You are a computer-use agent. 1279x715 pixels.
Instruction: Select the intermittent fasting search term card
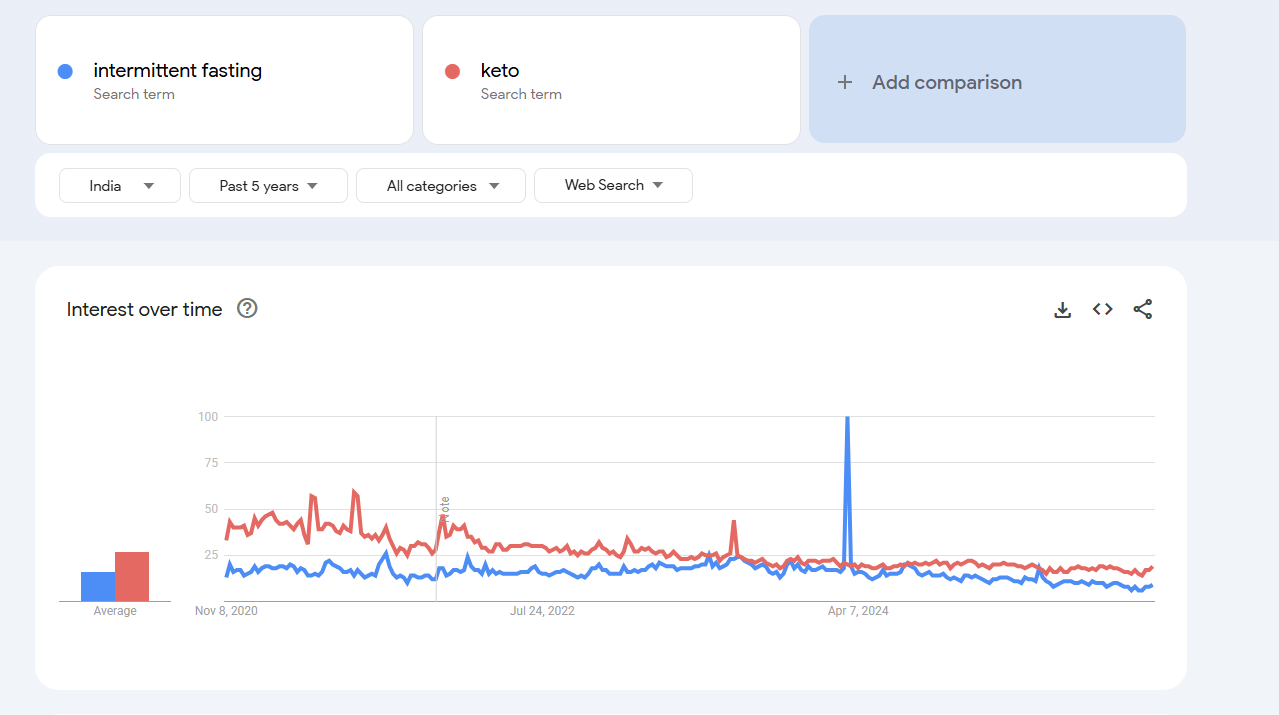pyautogui.click(x=224, y=80)
